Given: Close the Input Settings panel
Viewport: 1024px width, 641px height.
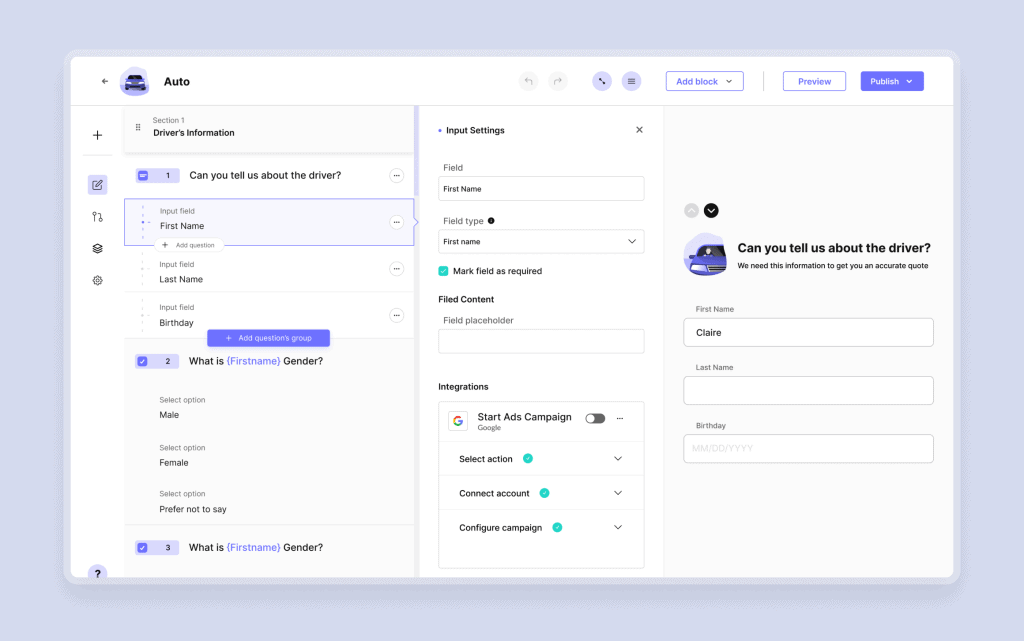Looking at the screenshot, I should pos(639,130).
